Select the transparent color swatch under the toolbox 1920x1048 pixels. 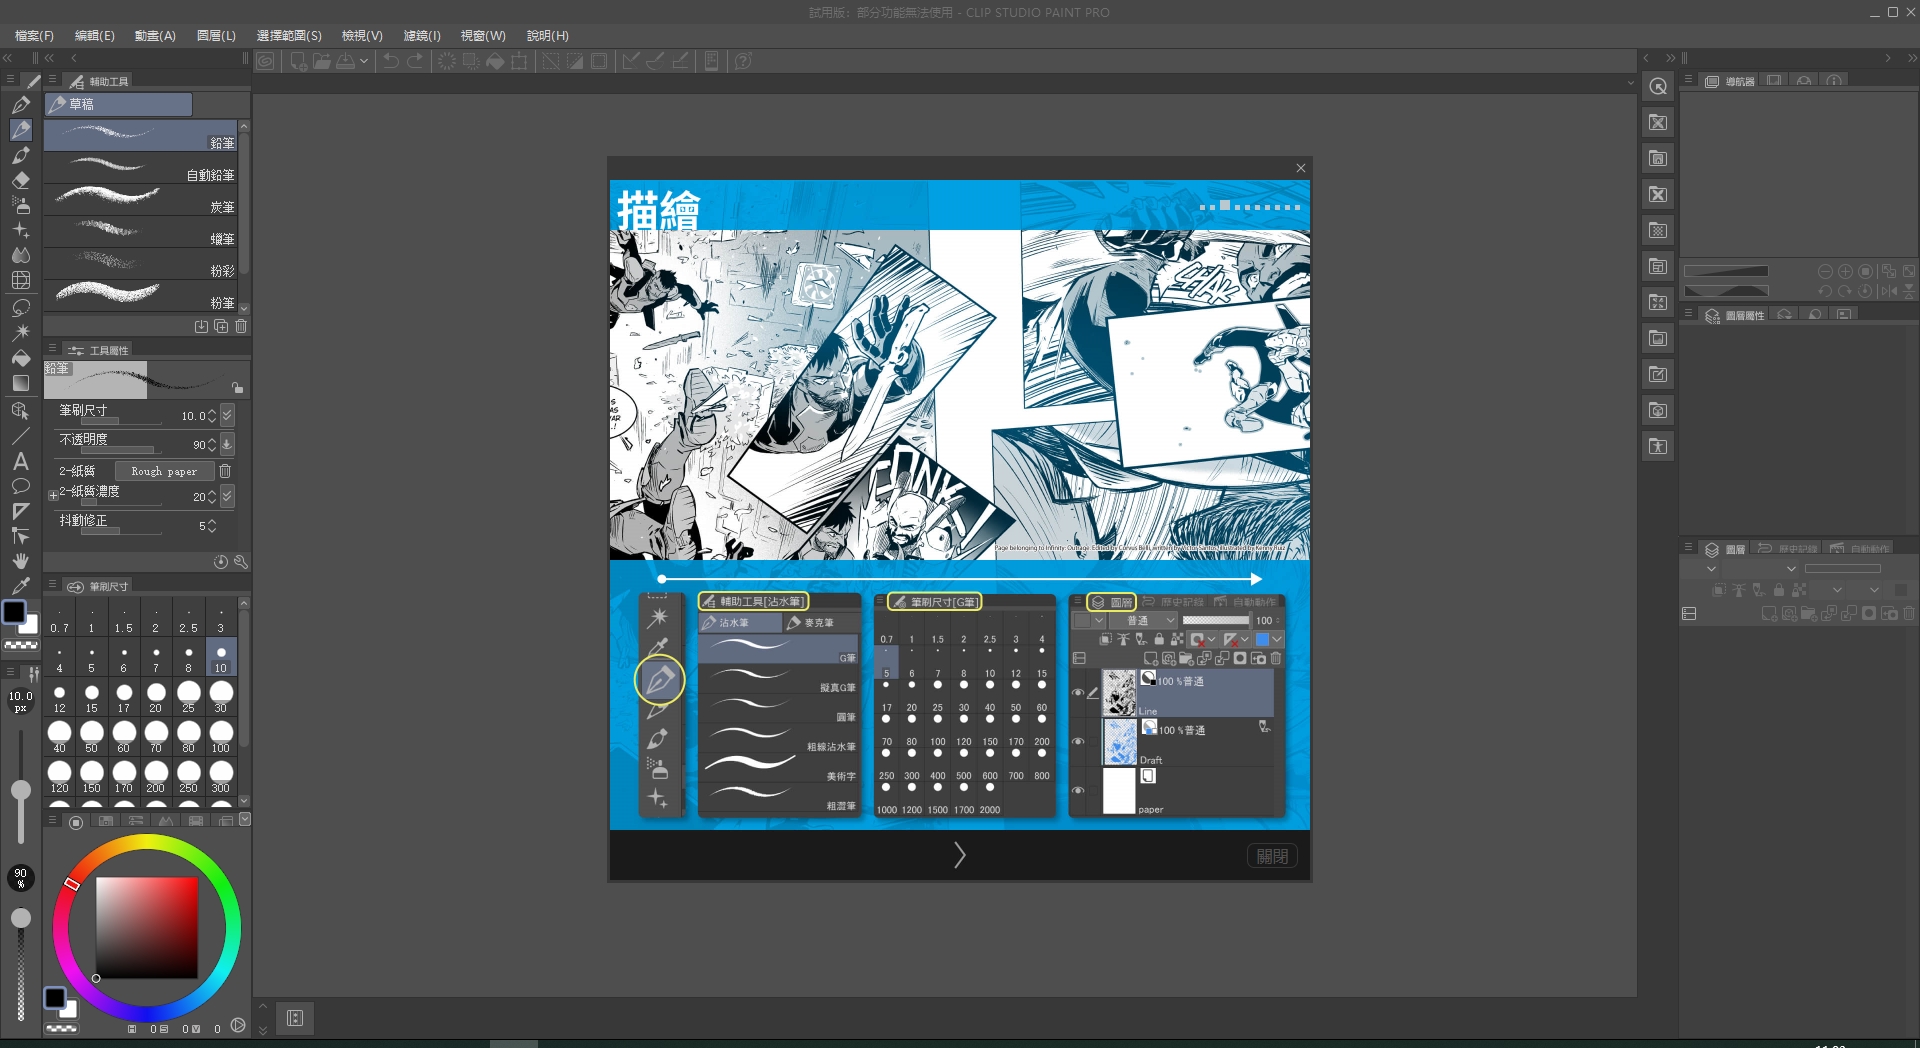tap(21, 646)
